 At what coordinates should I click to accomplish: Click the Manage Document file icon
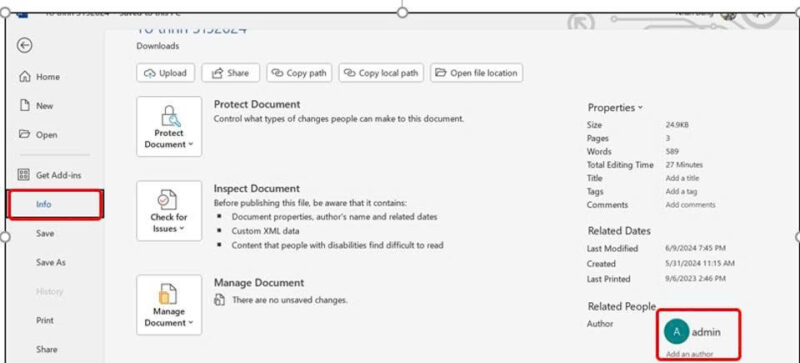[168, 294]
